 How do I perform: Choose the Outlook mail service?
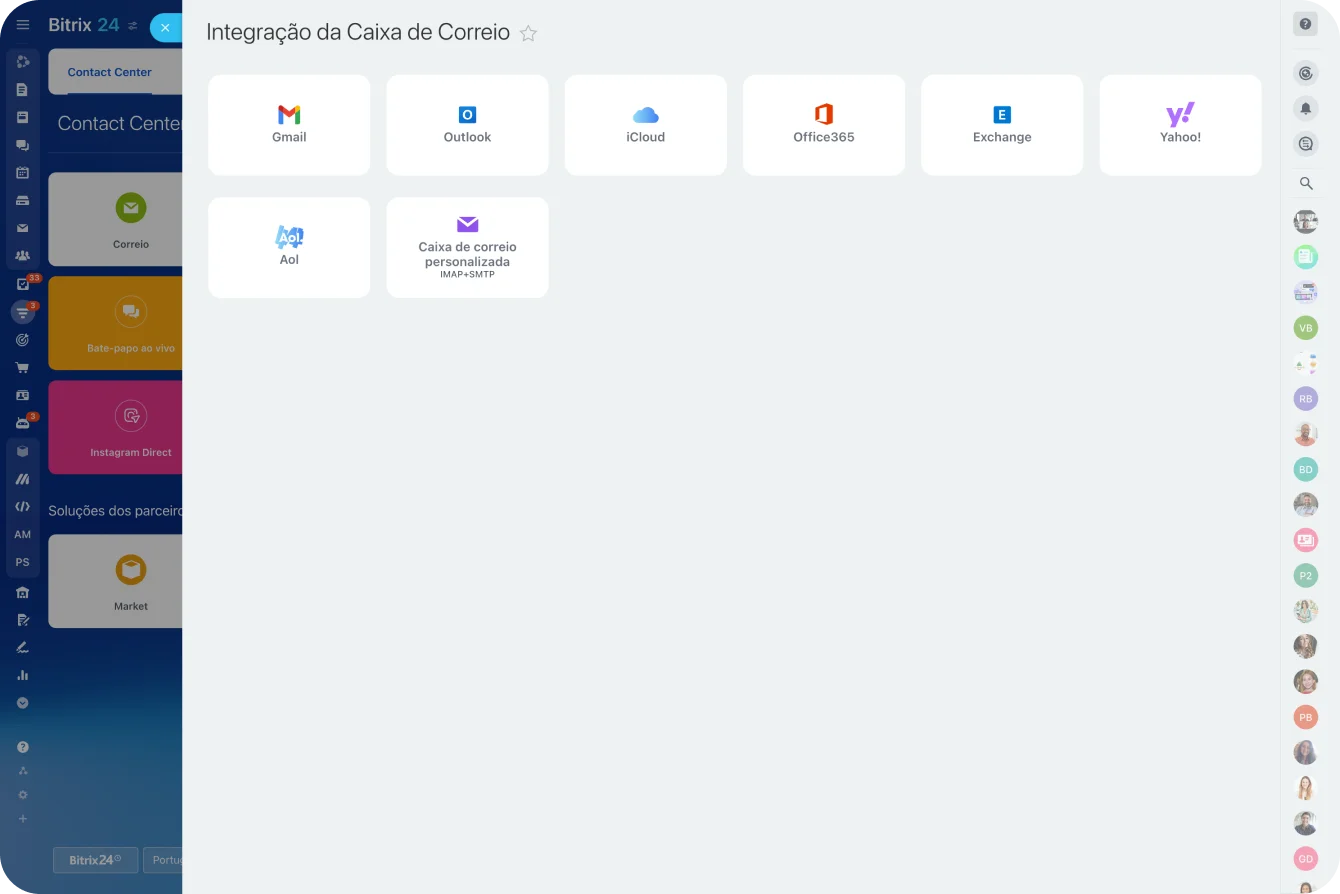pos(467,125)
